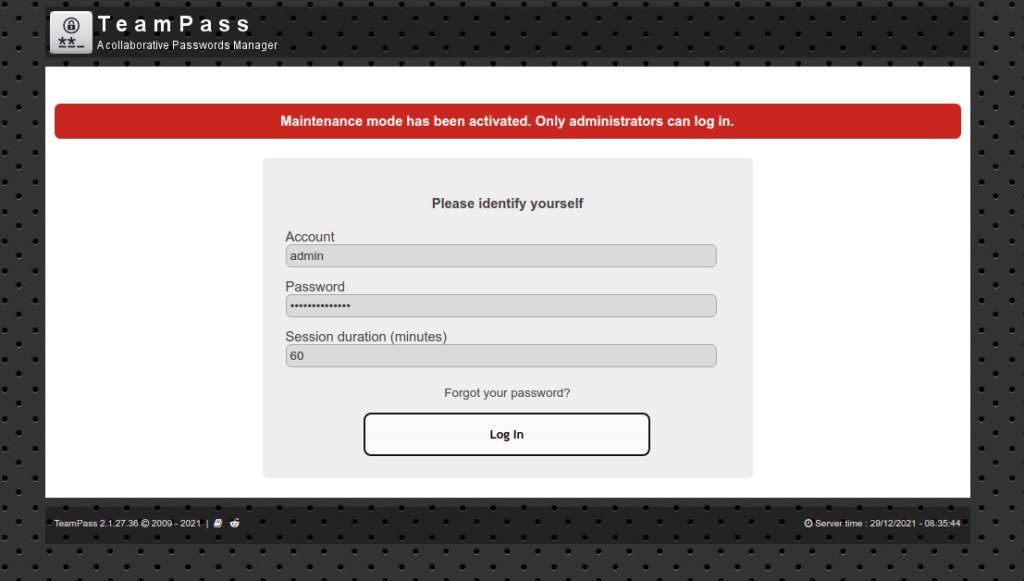Click the TeamPass title text in header

tap(174, 24)
